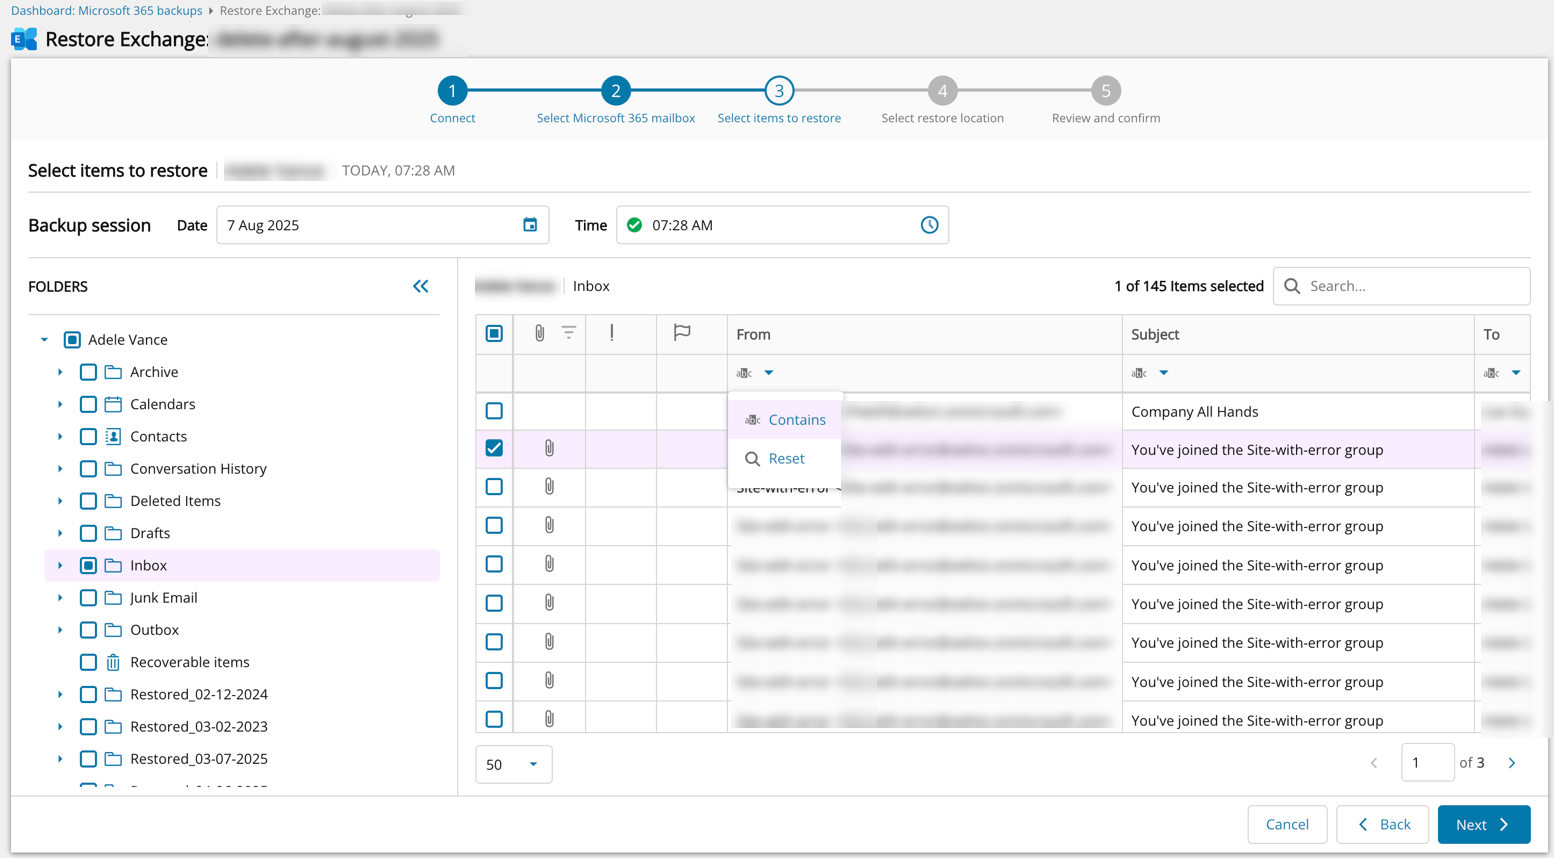Go to next page of results
The image size is (1554, 858).
point(1512,763)
